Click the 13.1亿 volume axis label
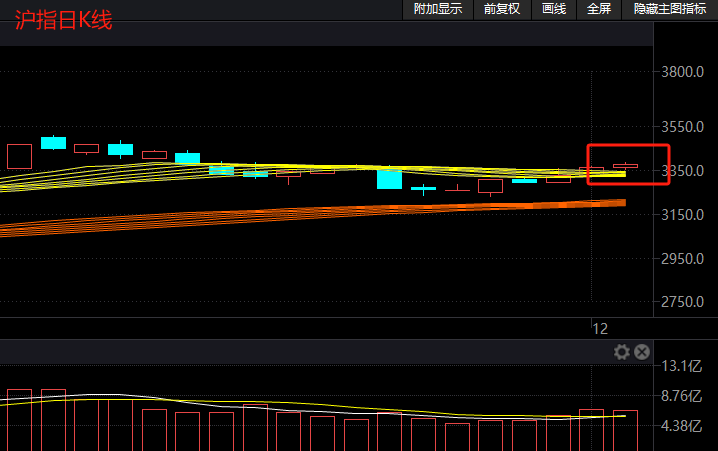 click(681, 366)
